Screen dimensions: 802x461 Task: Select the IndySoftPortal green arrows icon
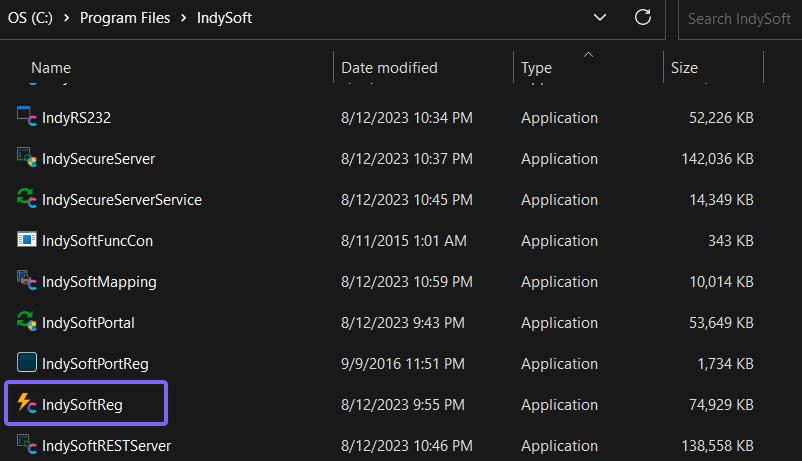point(26,322)
